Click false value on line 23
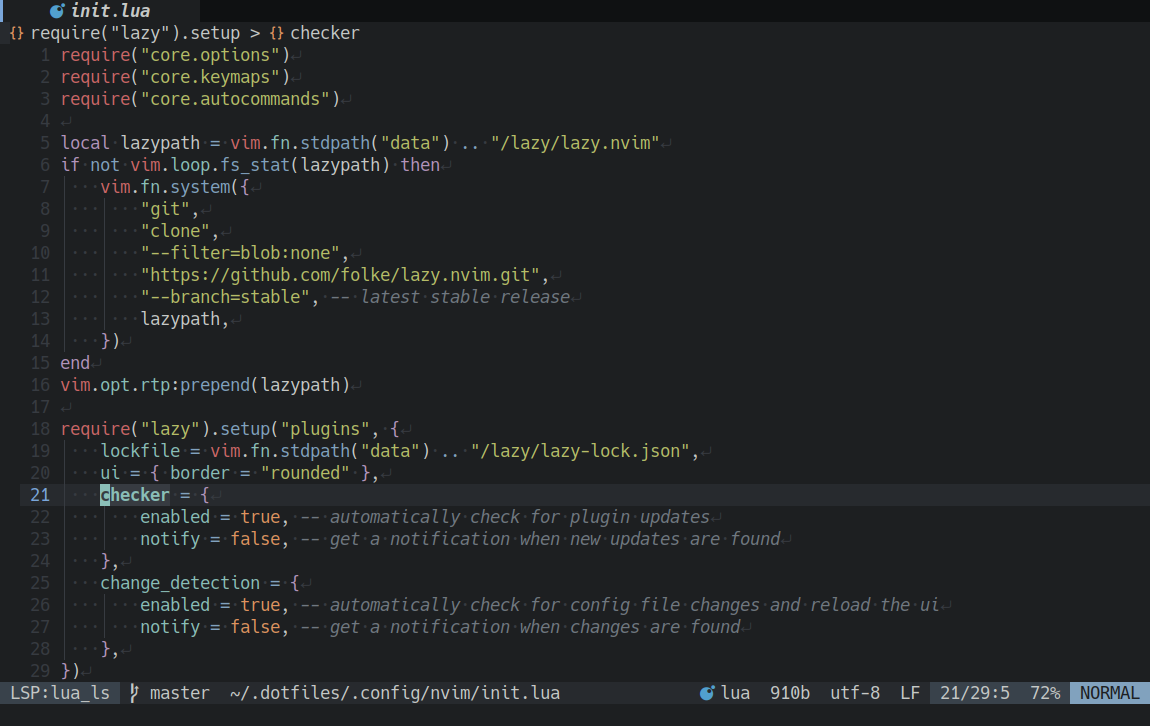The image size is (1150, 726). pos(255,539)
